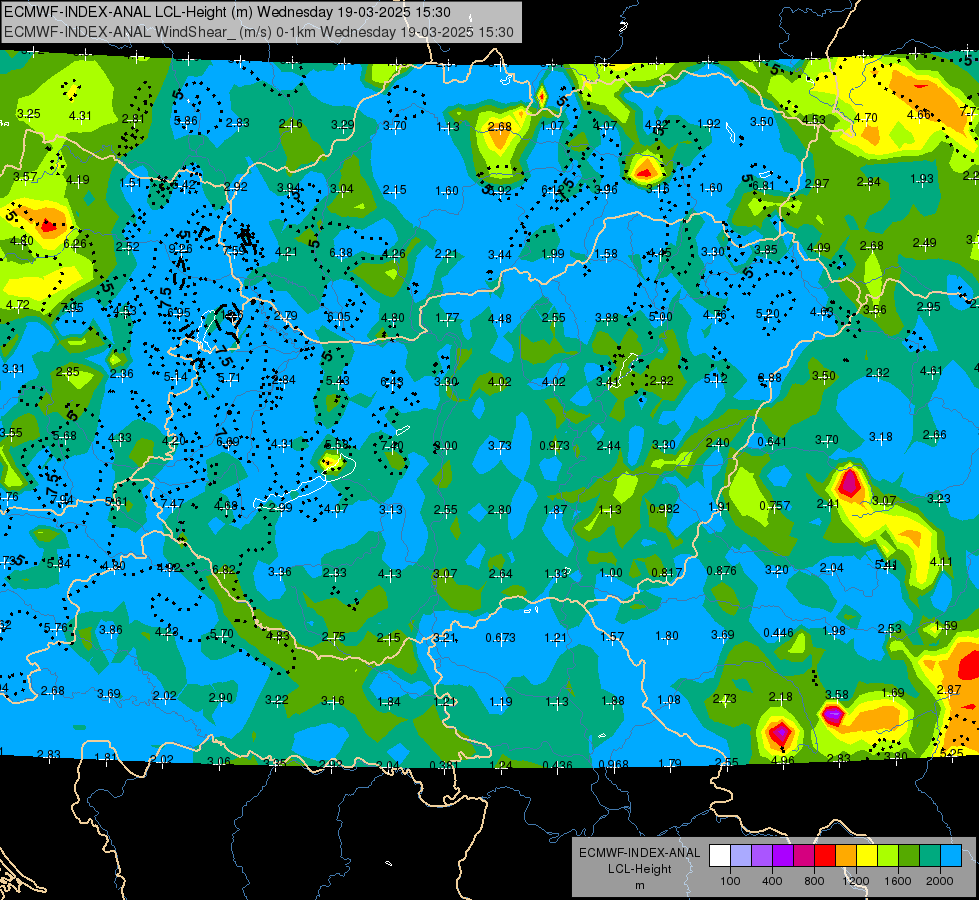Click the wind shear value 0.446
This screenshot has width=979, height=900.
pyautogui.click(x=778, y=633)
